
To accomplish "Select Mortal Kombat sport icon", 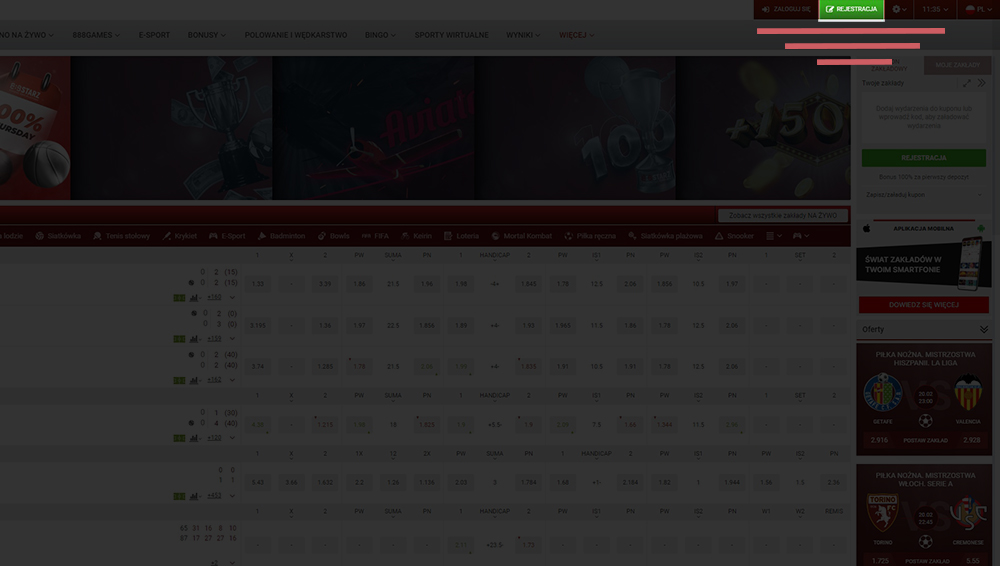I will point(522,236).
